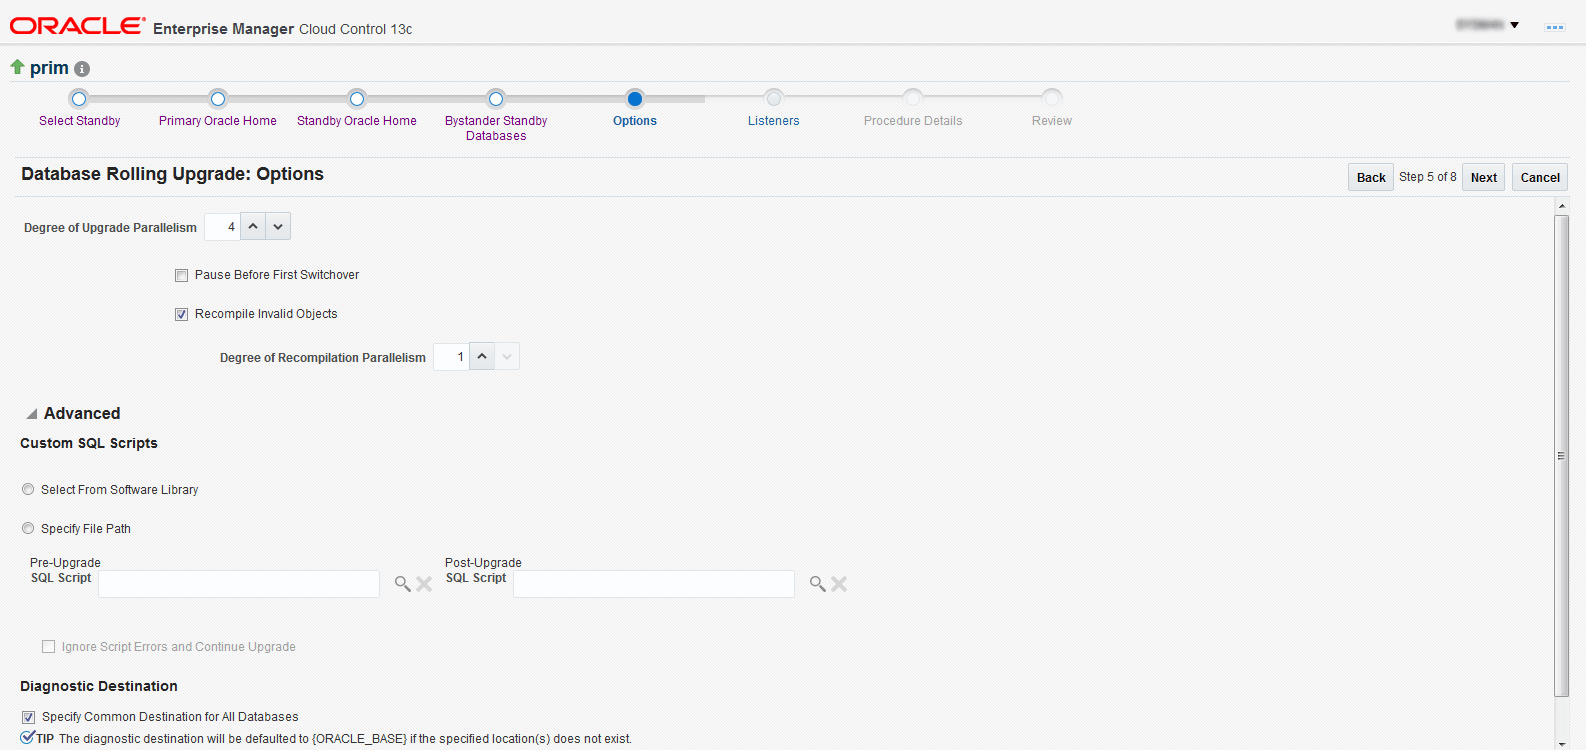Click the search icon for Post-Upgrade SQL Script

point(817,584)
